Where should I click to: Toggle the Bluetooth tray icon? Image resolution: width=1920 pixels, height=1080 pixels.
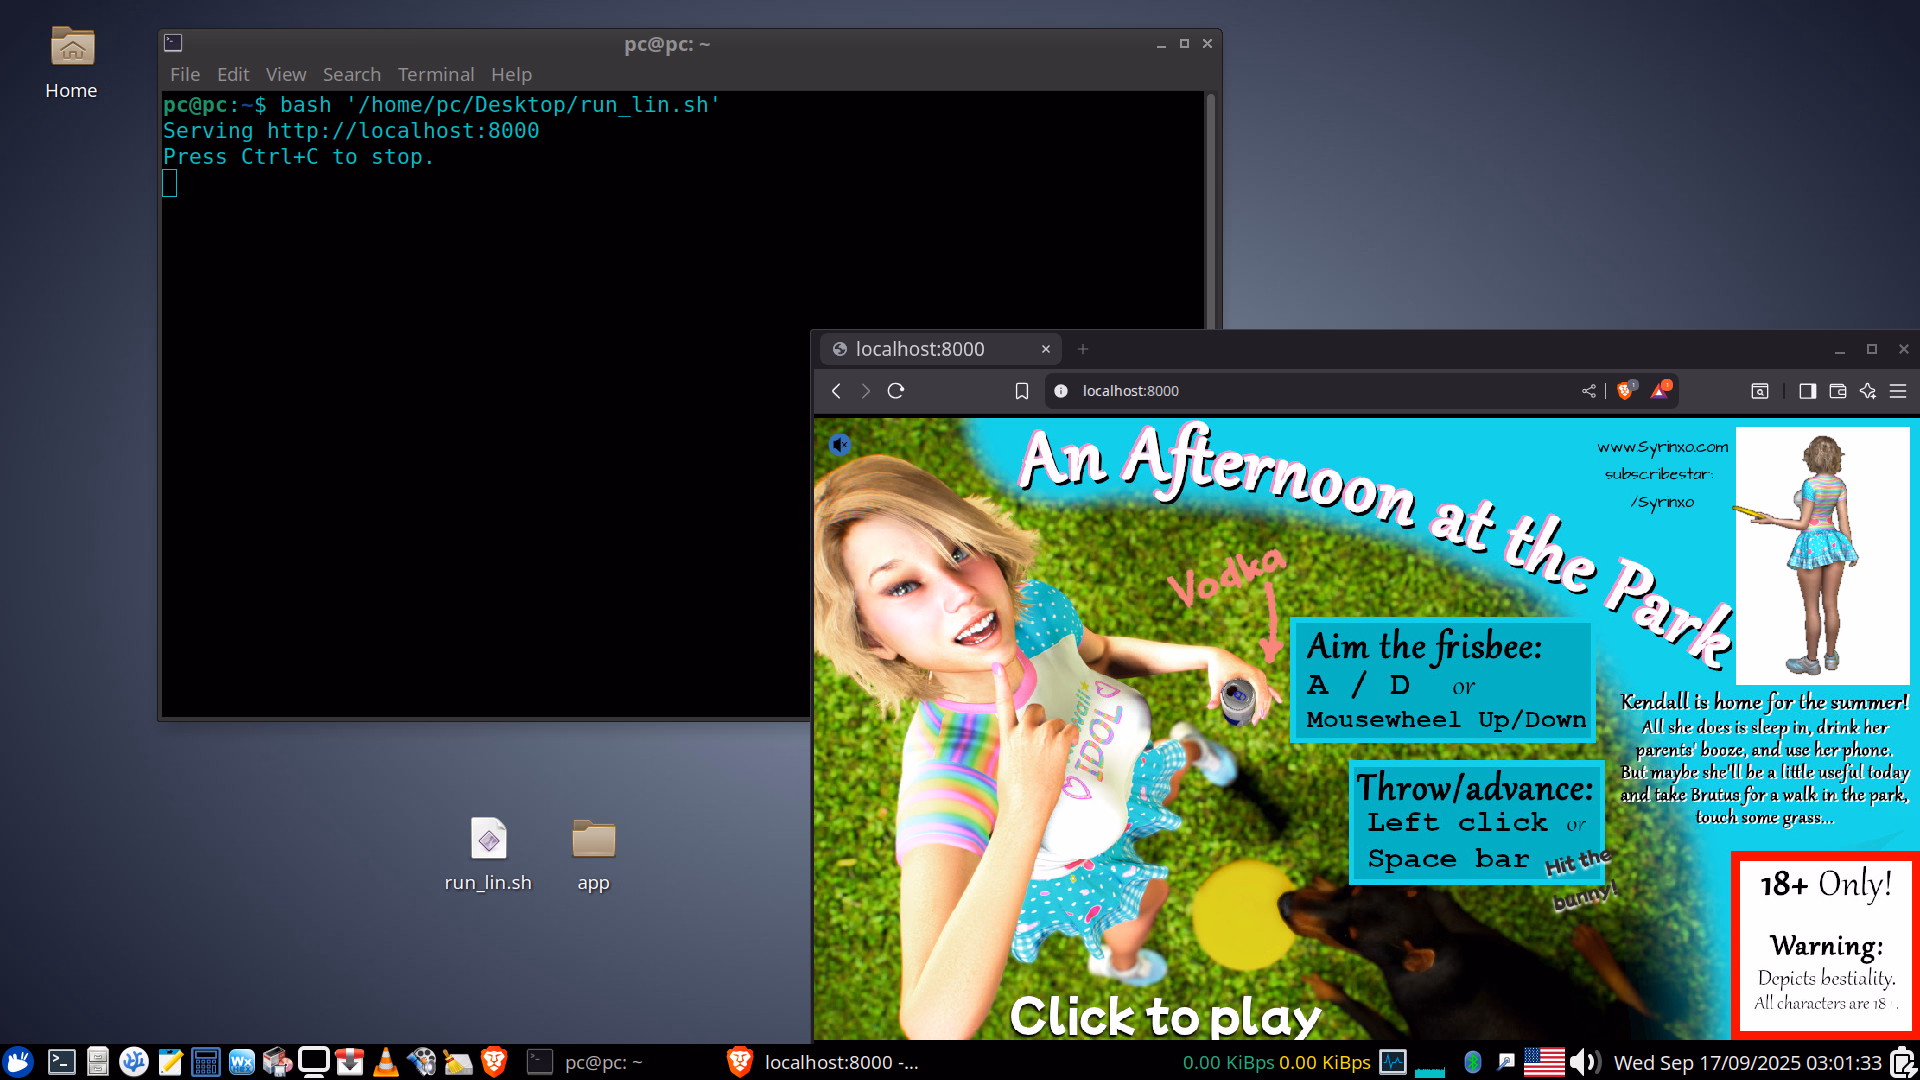[1472, 1062]
